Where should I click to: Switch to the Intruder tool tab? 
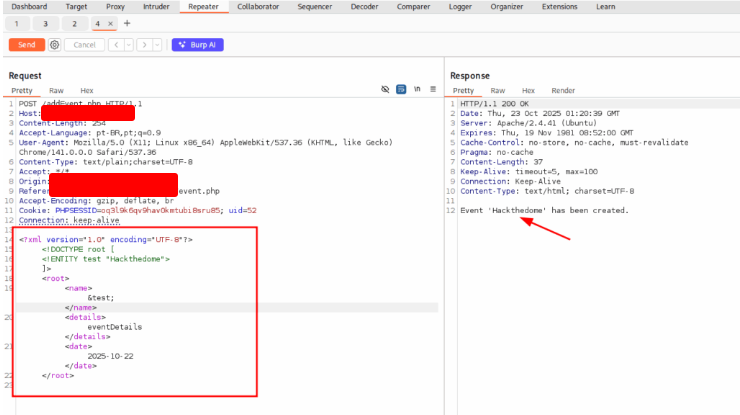point(156,6)
